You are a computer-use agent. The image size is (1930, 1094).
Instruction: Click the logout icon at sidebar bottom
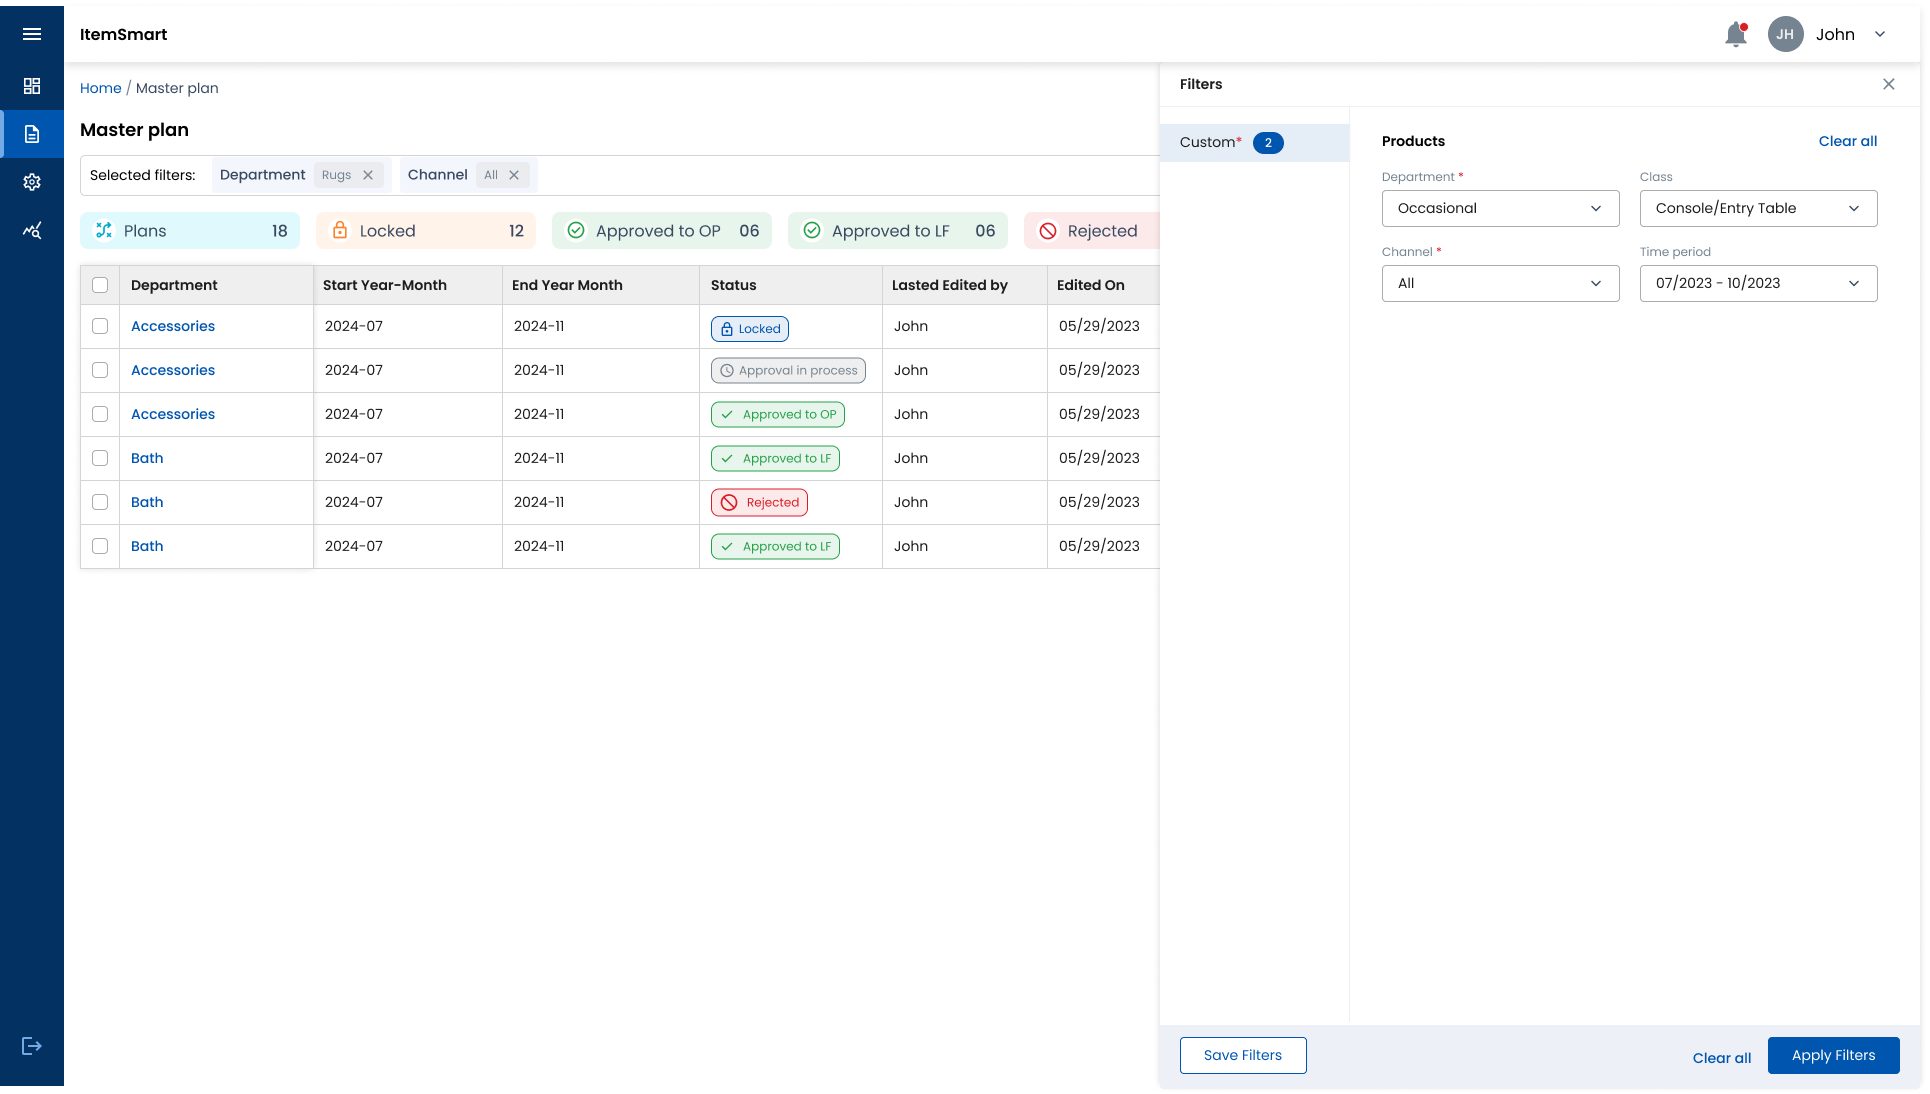tap(32, 1046)
